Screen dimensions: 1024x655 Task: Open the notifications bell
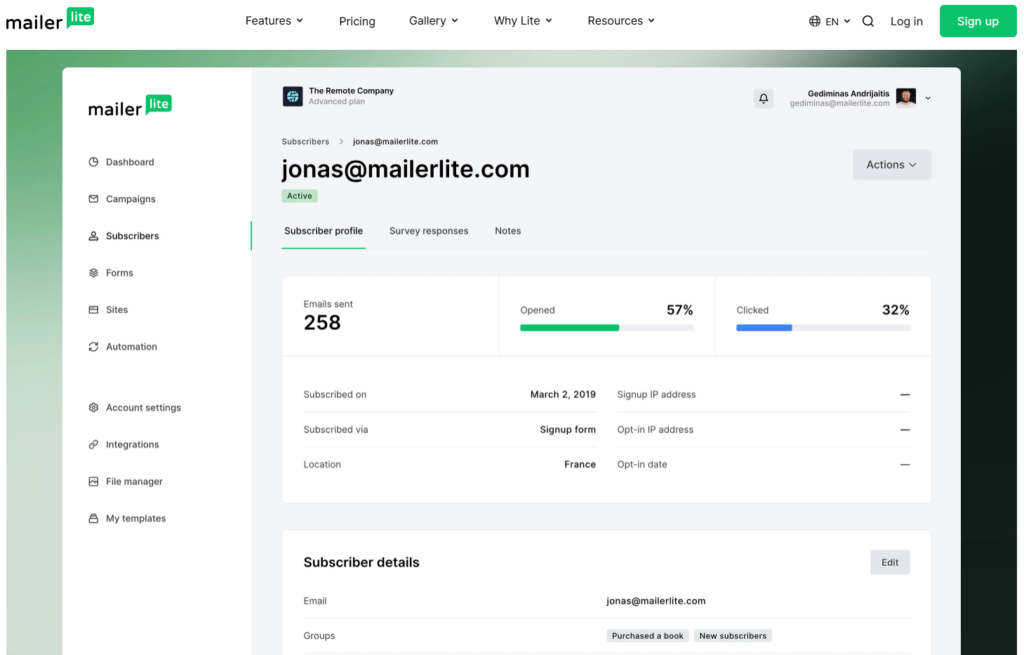coord(763,99)
